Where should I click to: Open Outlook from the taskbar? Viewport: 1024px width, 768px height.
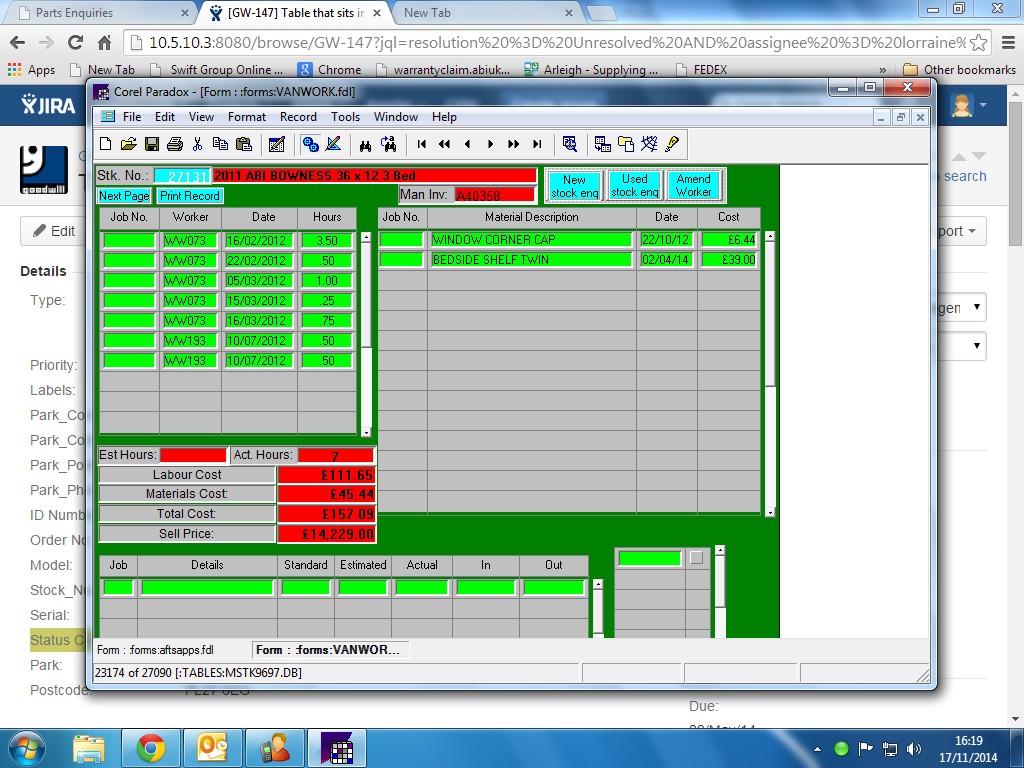212,748
